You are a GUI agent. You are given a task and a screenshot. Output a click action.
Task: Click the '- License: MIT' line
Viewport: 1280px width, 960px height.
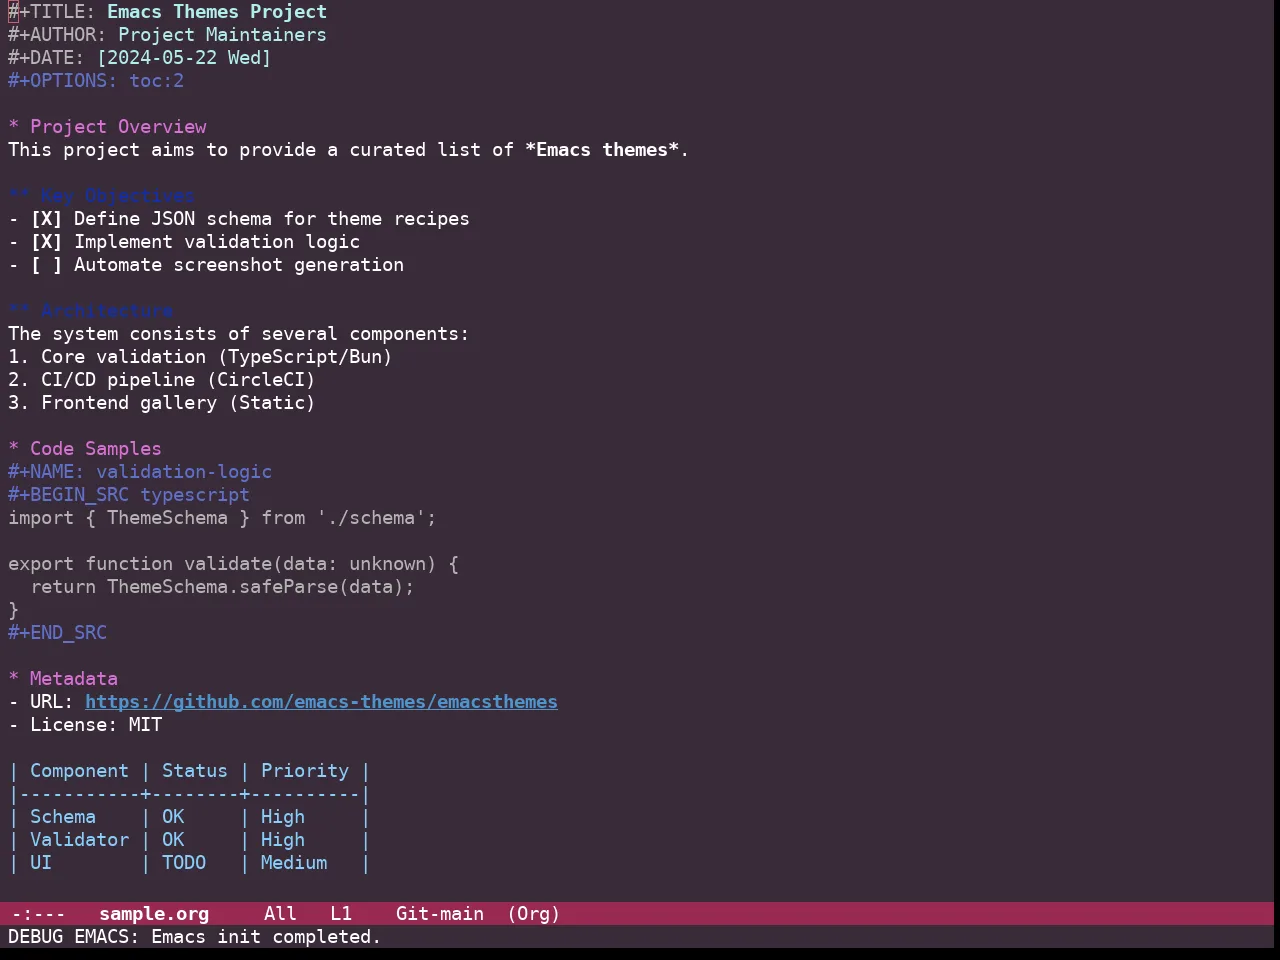[85, 725]
